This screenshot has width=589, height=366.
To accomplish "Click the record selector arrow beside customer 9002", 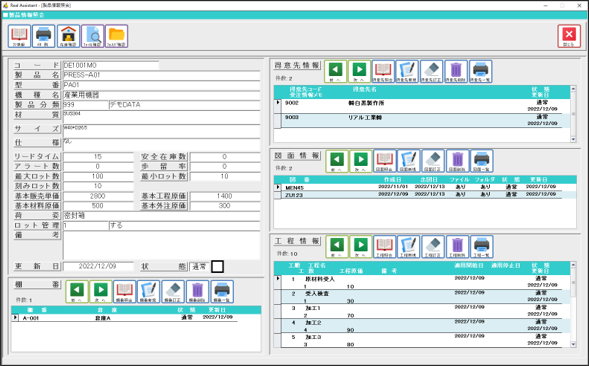I will coord(278,103).
